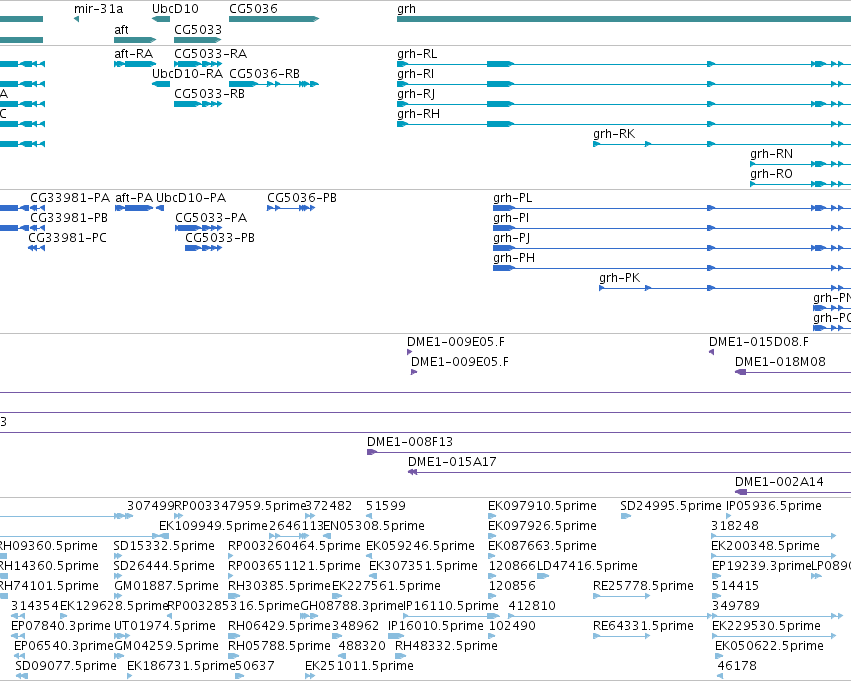This screenshot has height=681, width=851.
Task: Click the aft-PA protein label
Action: [134, 198]
